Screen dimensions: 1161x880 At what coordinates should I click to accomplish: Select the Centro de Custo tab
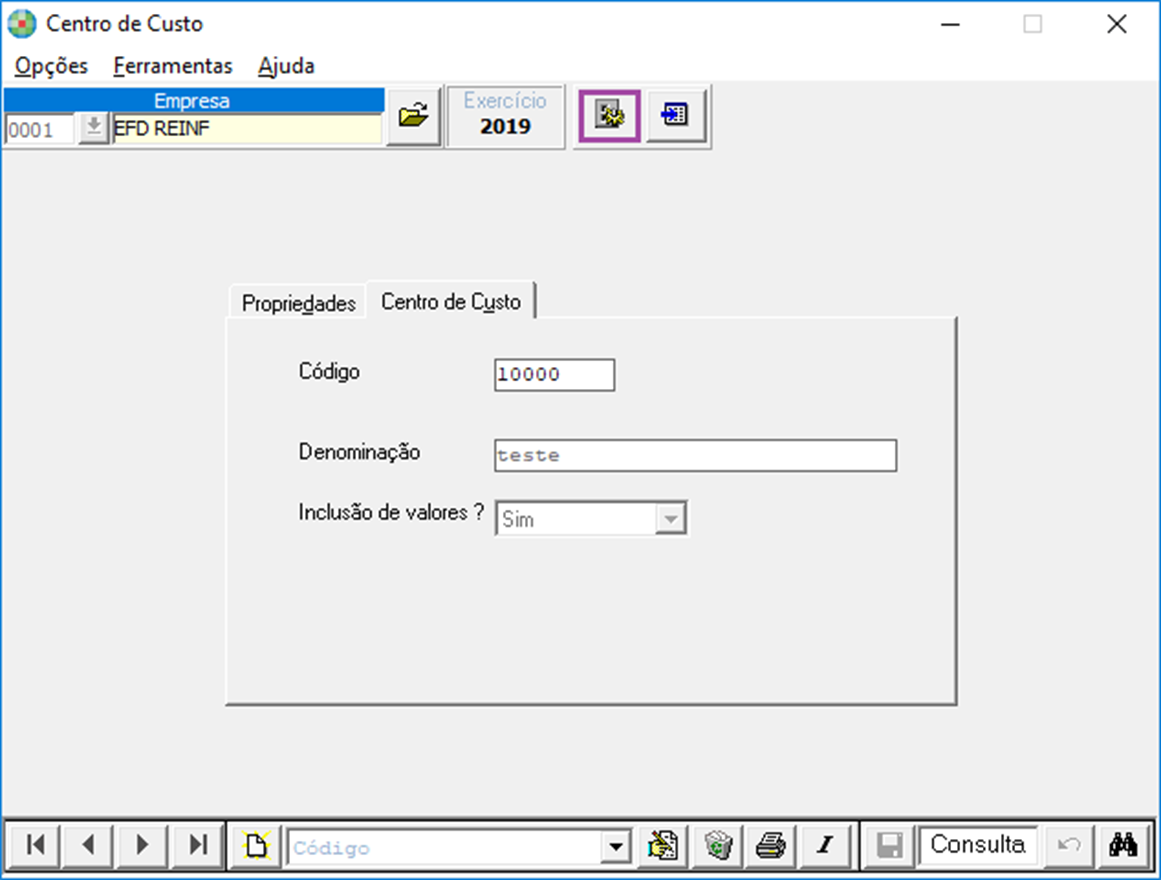(x=451, y=301)
